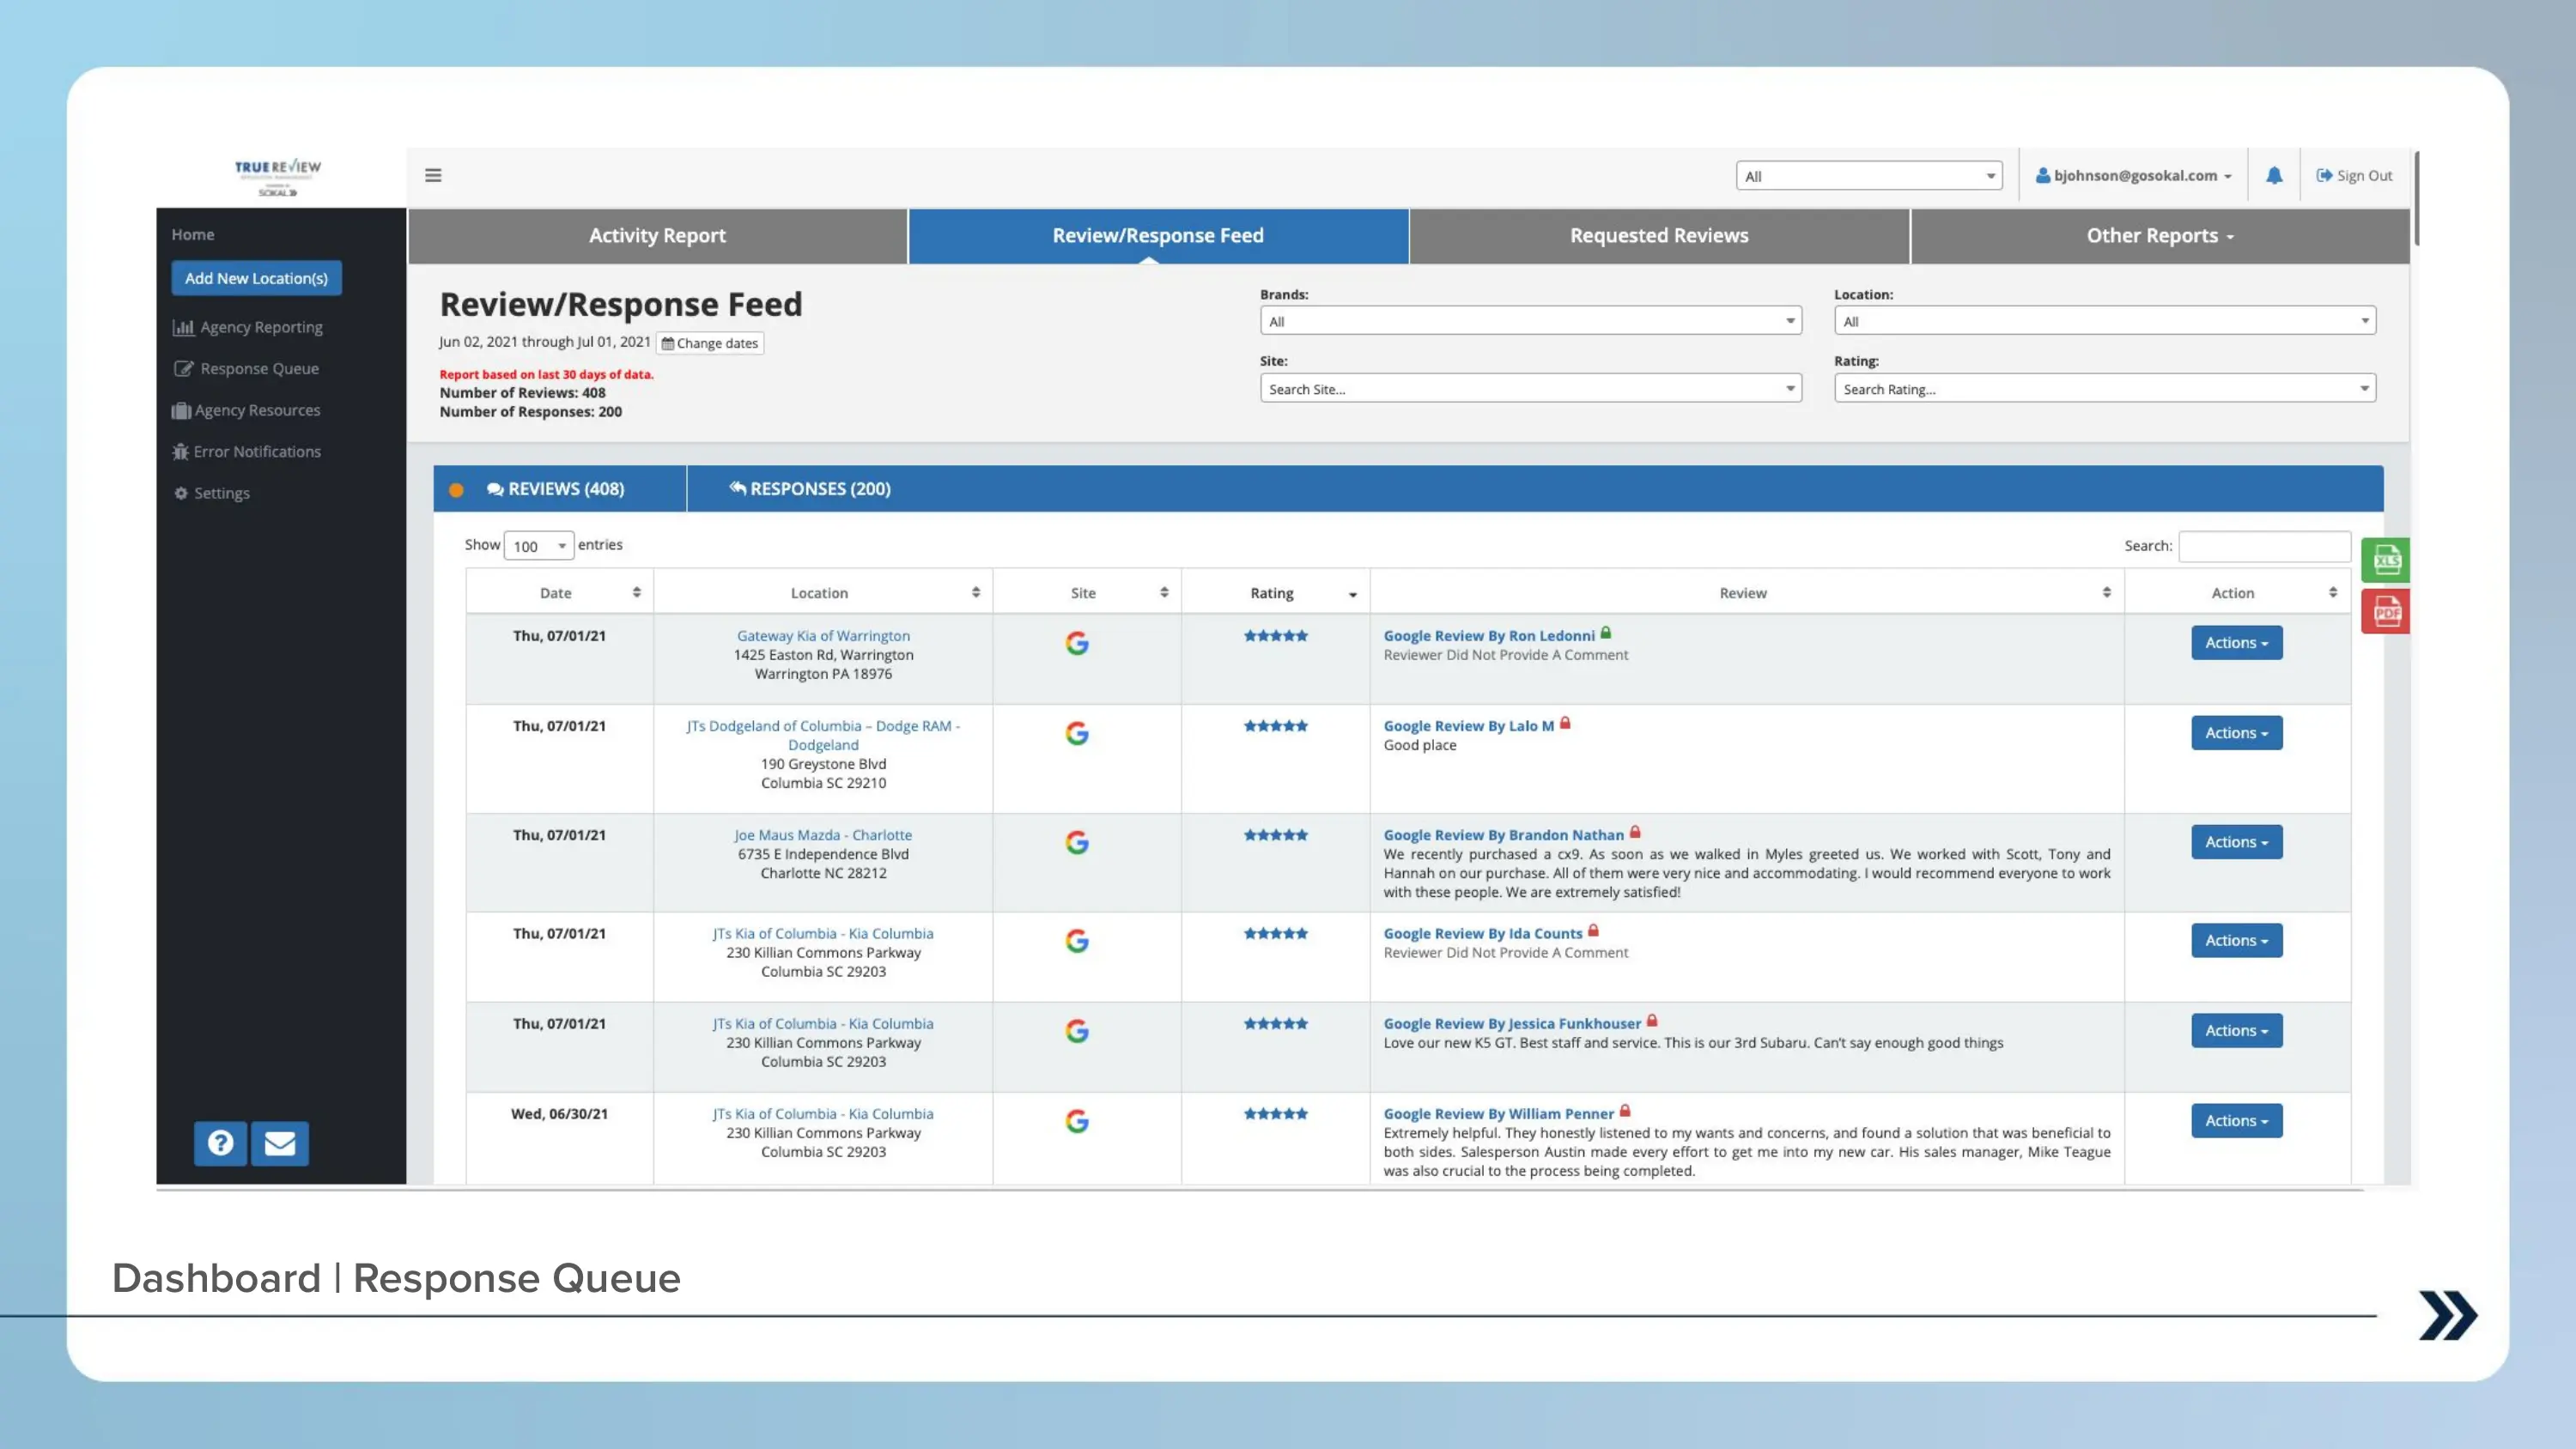Open the RESPONSES (200) tab
Image resolution: width=2576 pixels, height=1449 pixels.
click(810, 489)
